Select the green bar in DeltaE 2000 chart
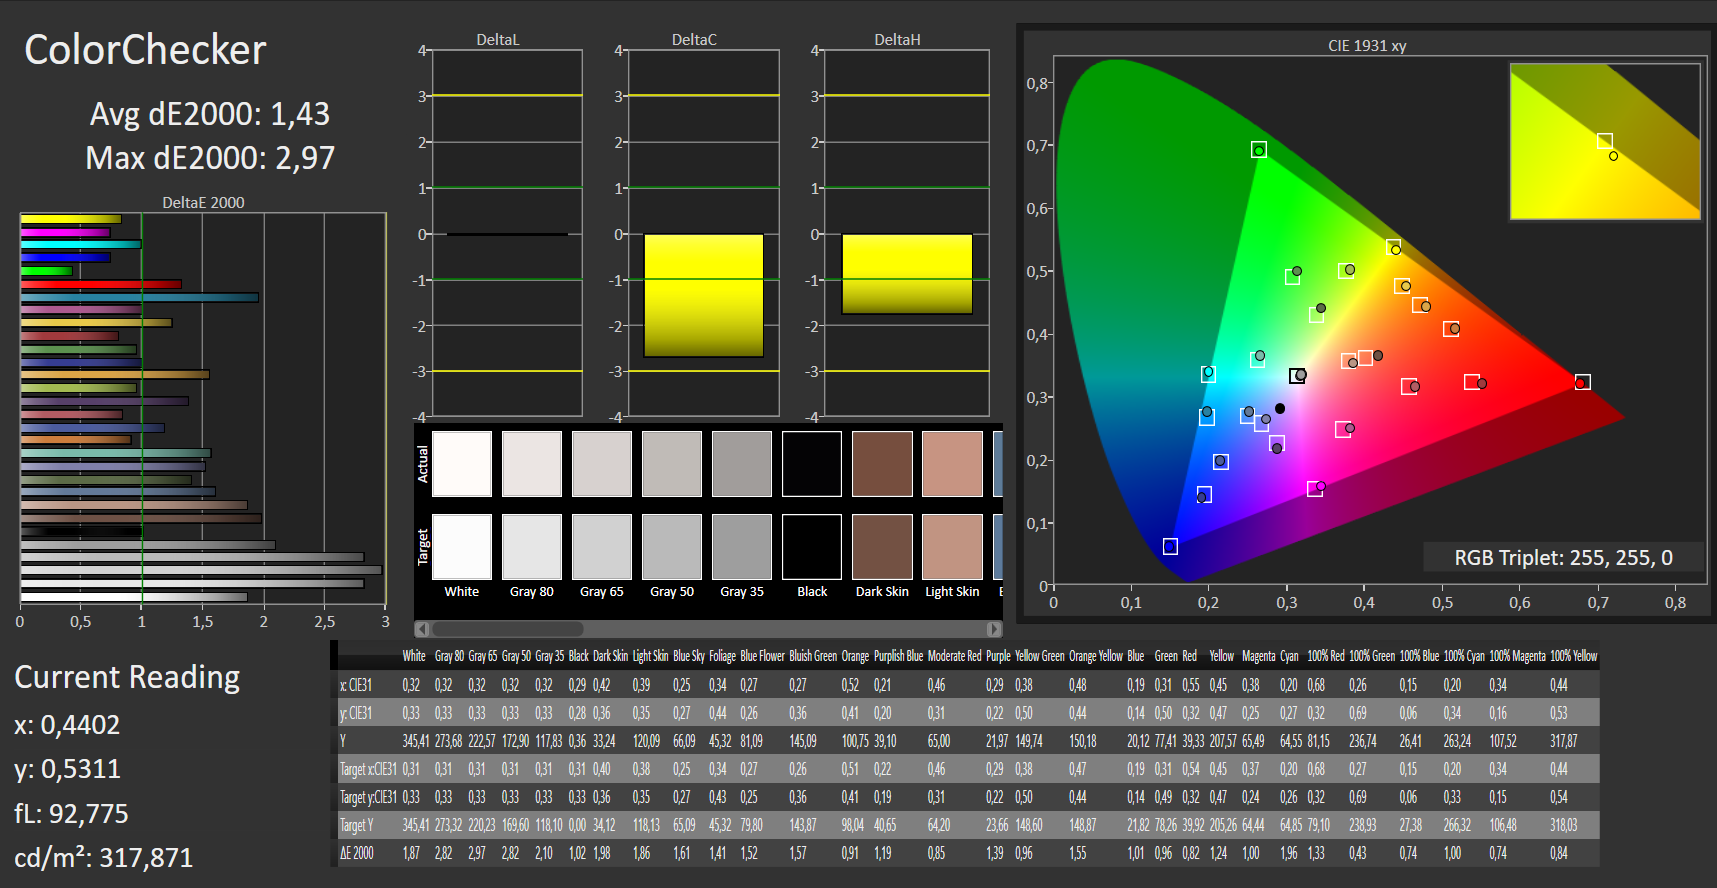The height and width of the screenshot is (888, 1717). coord(46,271)
